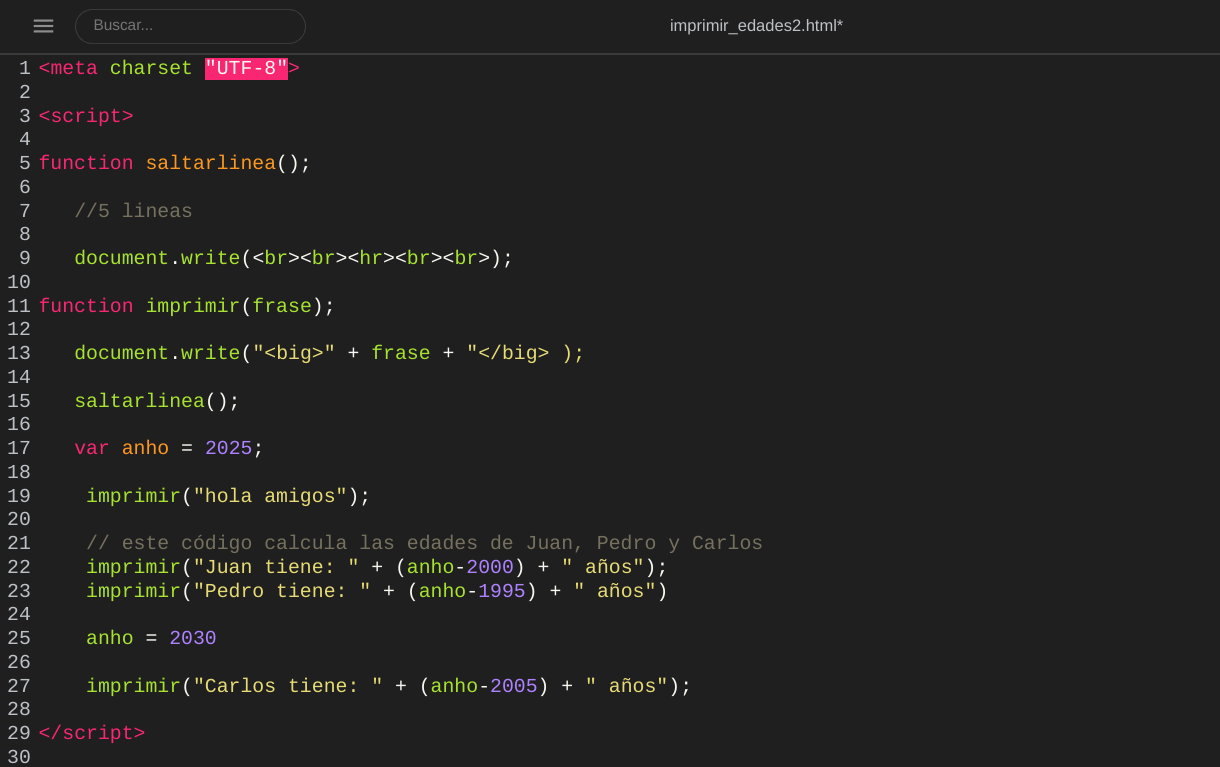The image size is (1220, 767).
Task: Click the "//5 lineas" comment
Action: (133, 212)
